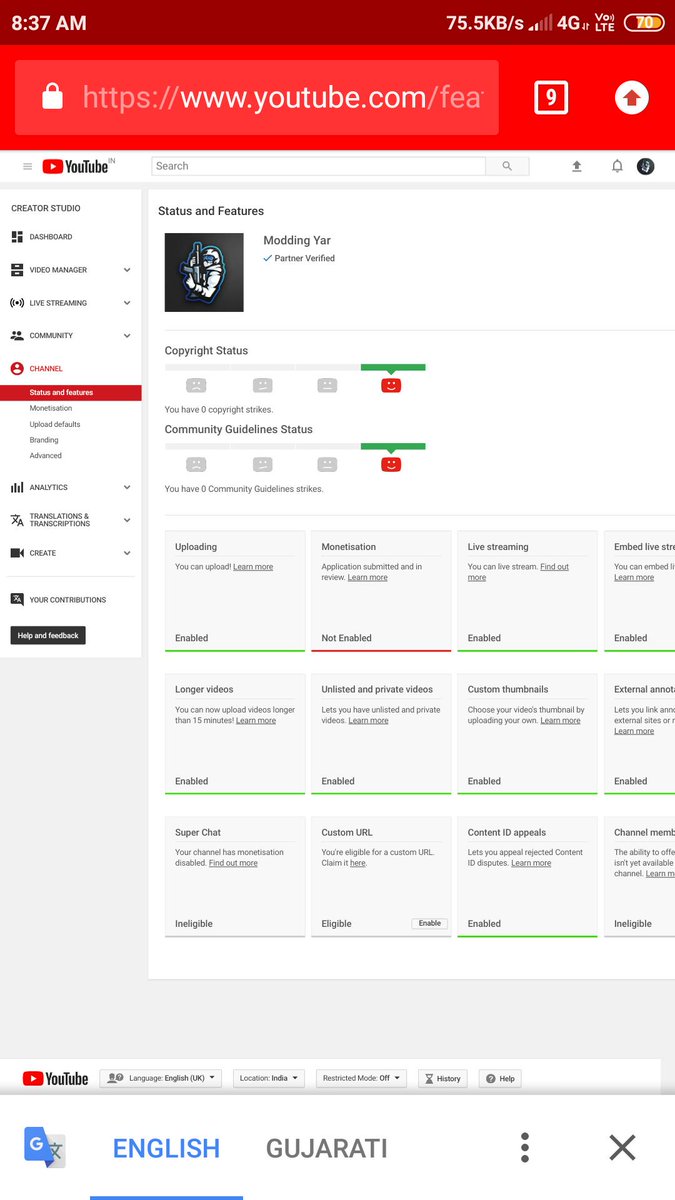Click the Help and feedback button
675x1200 pixels.
point(48,636)
